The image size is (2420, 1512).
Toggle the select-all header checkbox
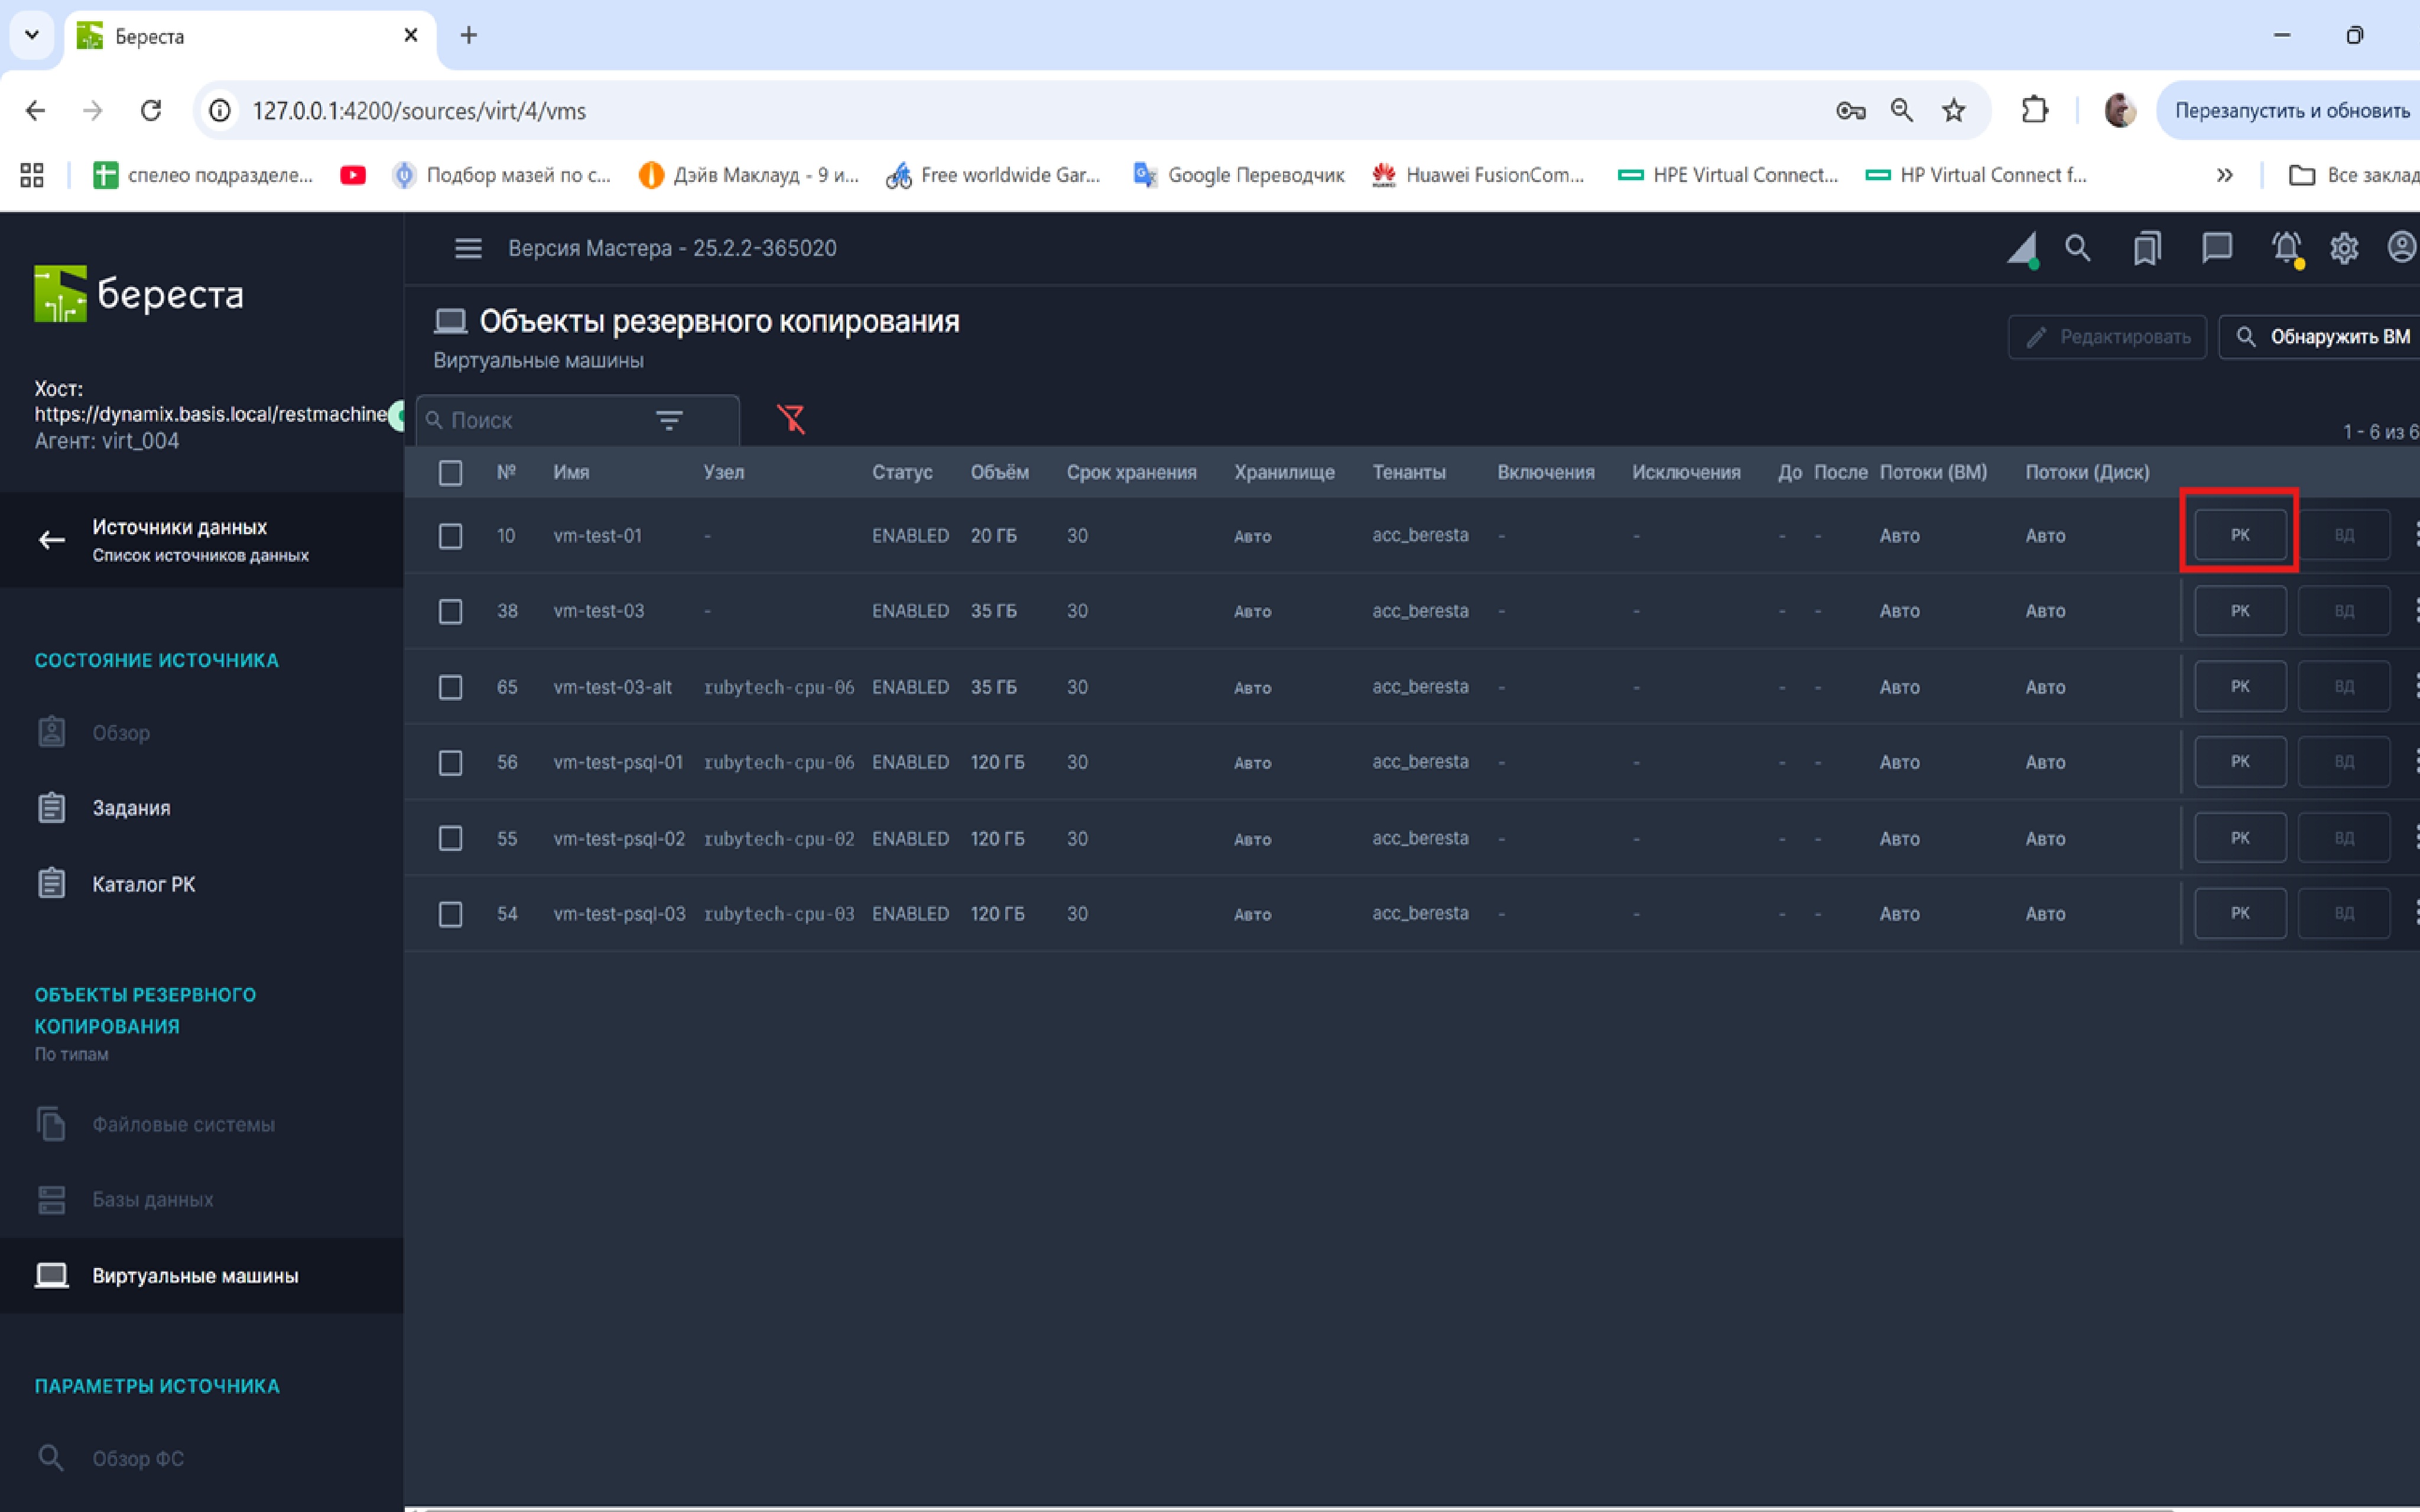point(451,473)
